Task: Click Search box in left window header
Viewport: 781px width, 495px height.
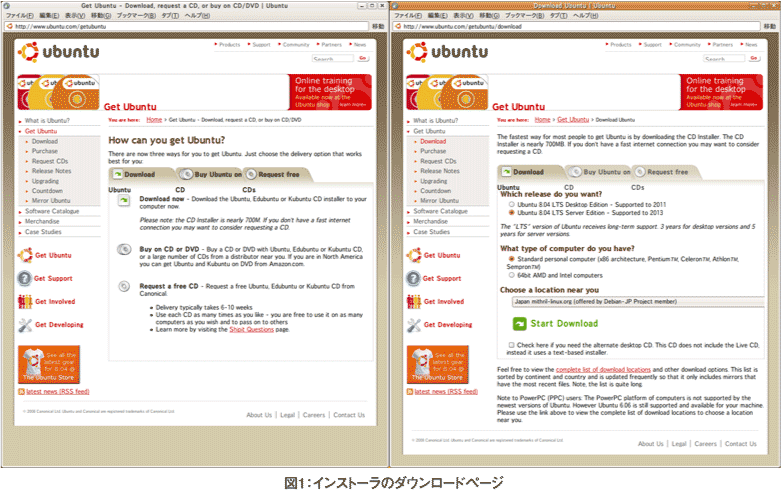Action: [x=333, y=59]
